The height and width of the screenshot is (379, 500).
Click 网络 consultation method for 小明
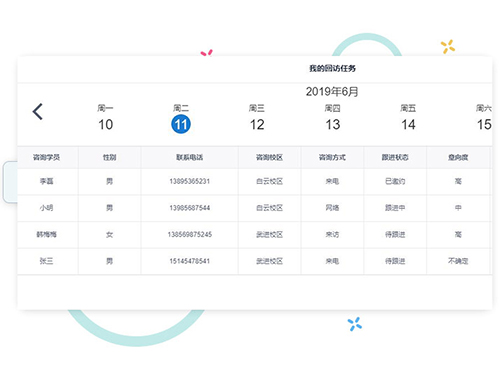point(332,208)
